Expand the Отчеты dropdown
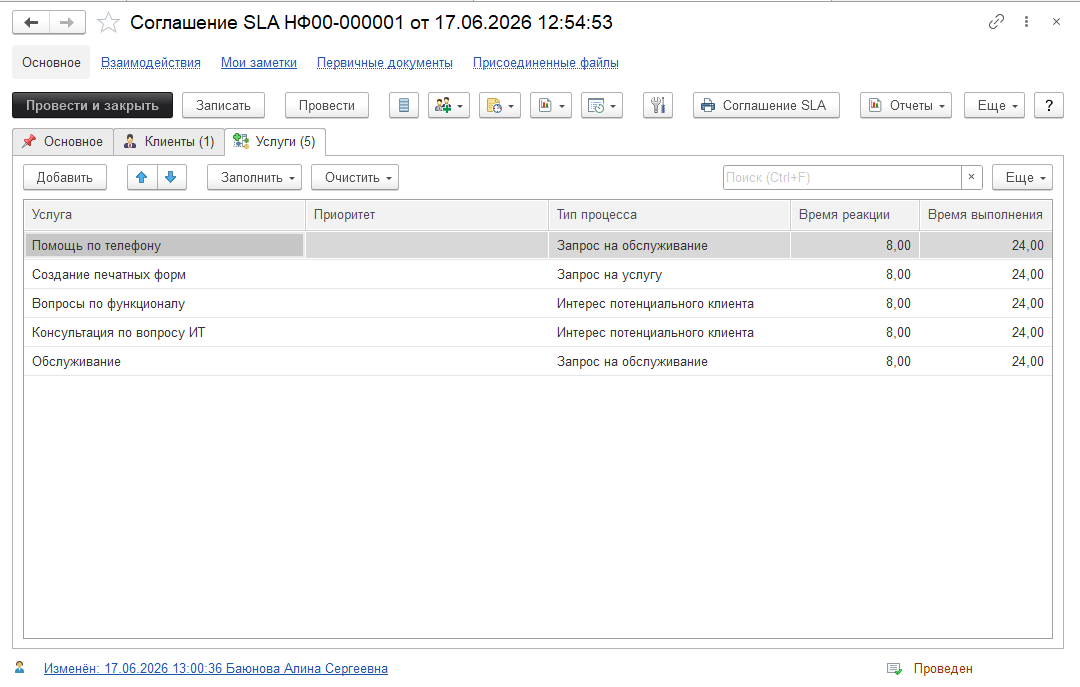The width and height of the screenshot is (1080, 687). (906, 105)
